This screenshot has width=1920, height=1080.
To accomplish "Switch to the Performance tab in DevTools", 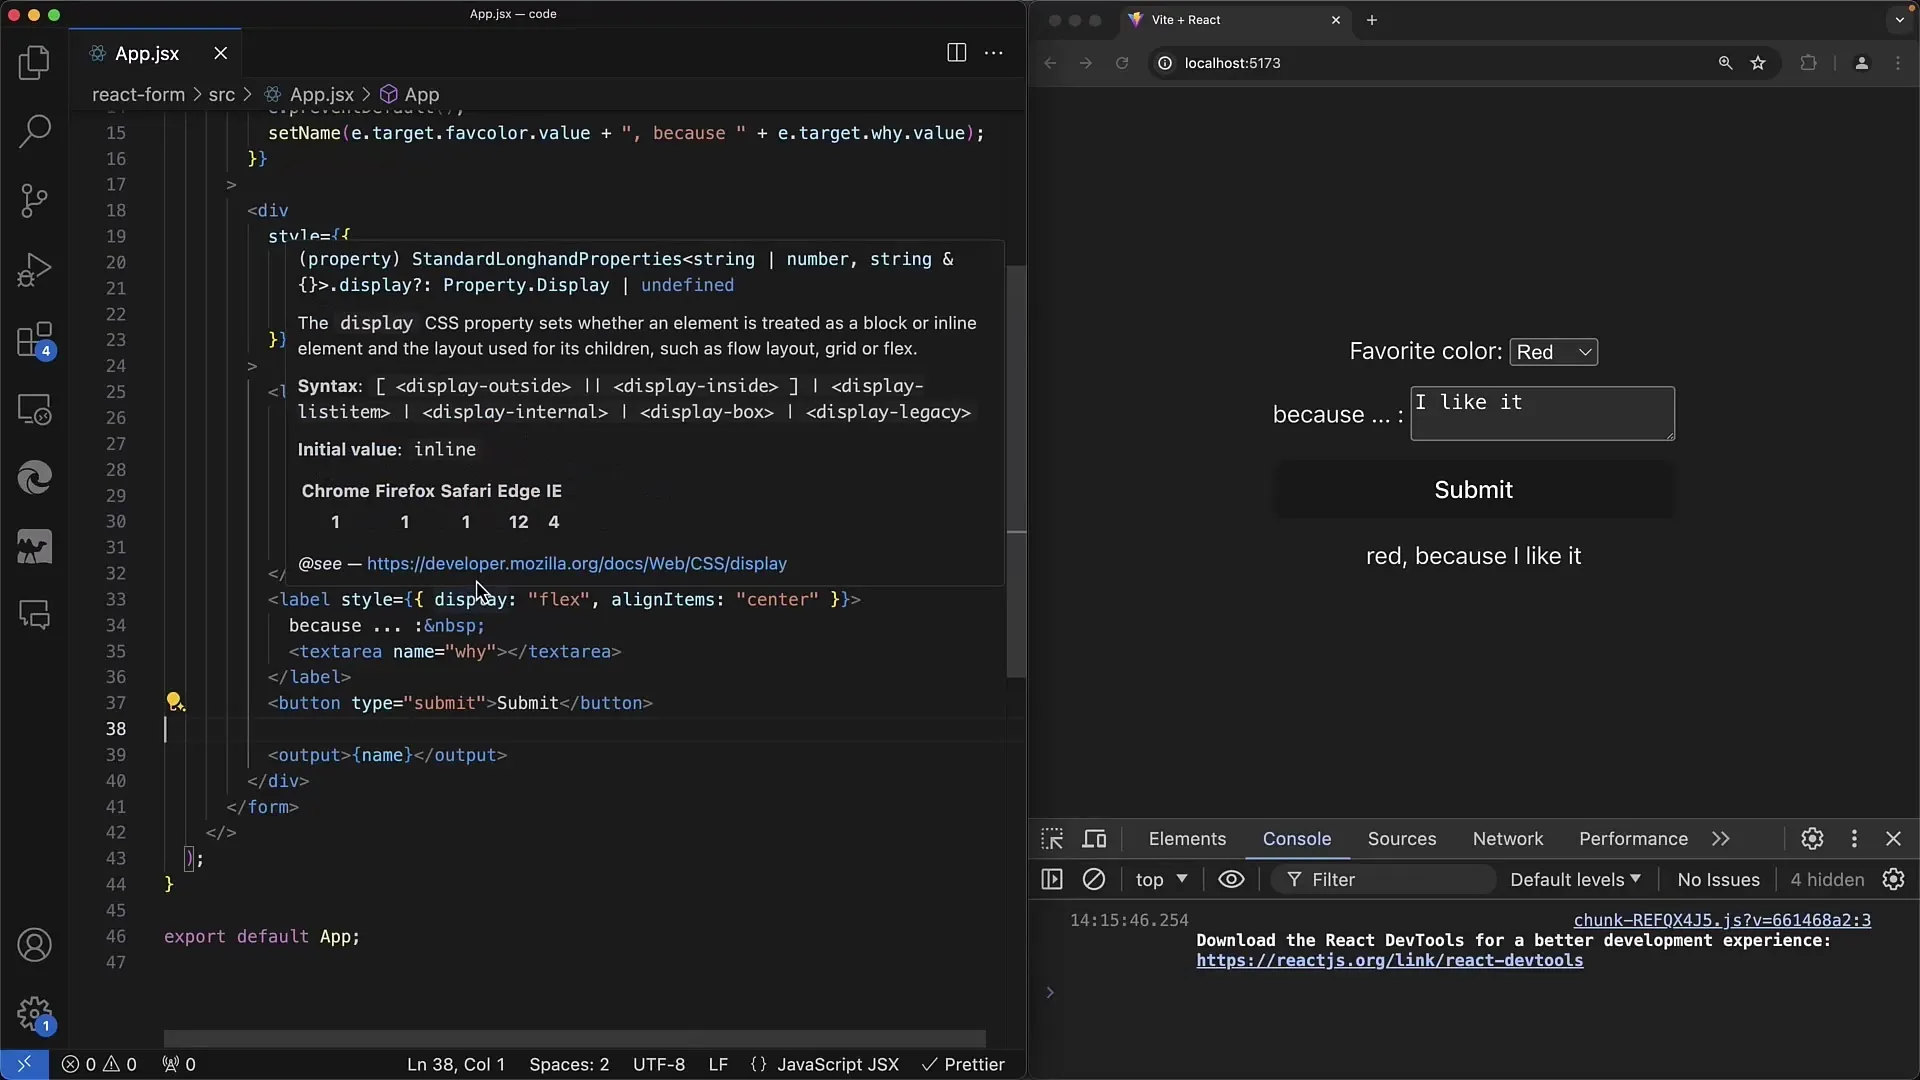I will tap(1633, 839).
